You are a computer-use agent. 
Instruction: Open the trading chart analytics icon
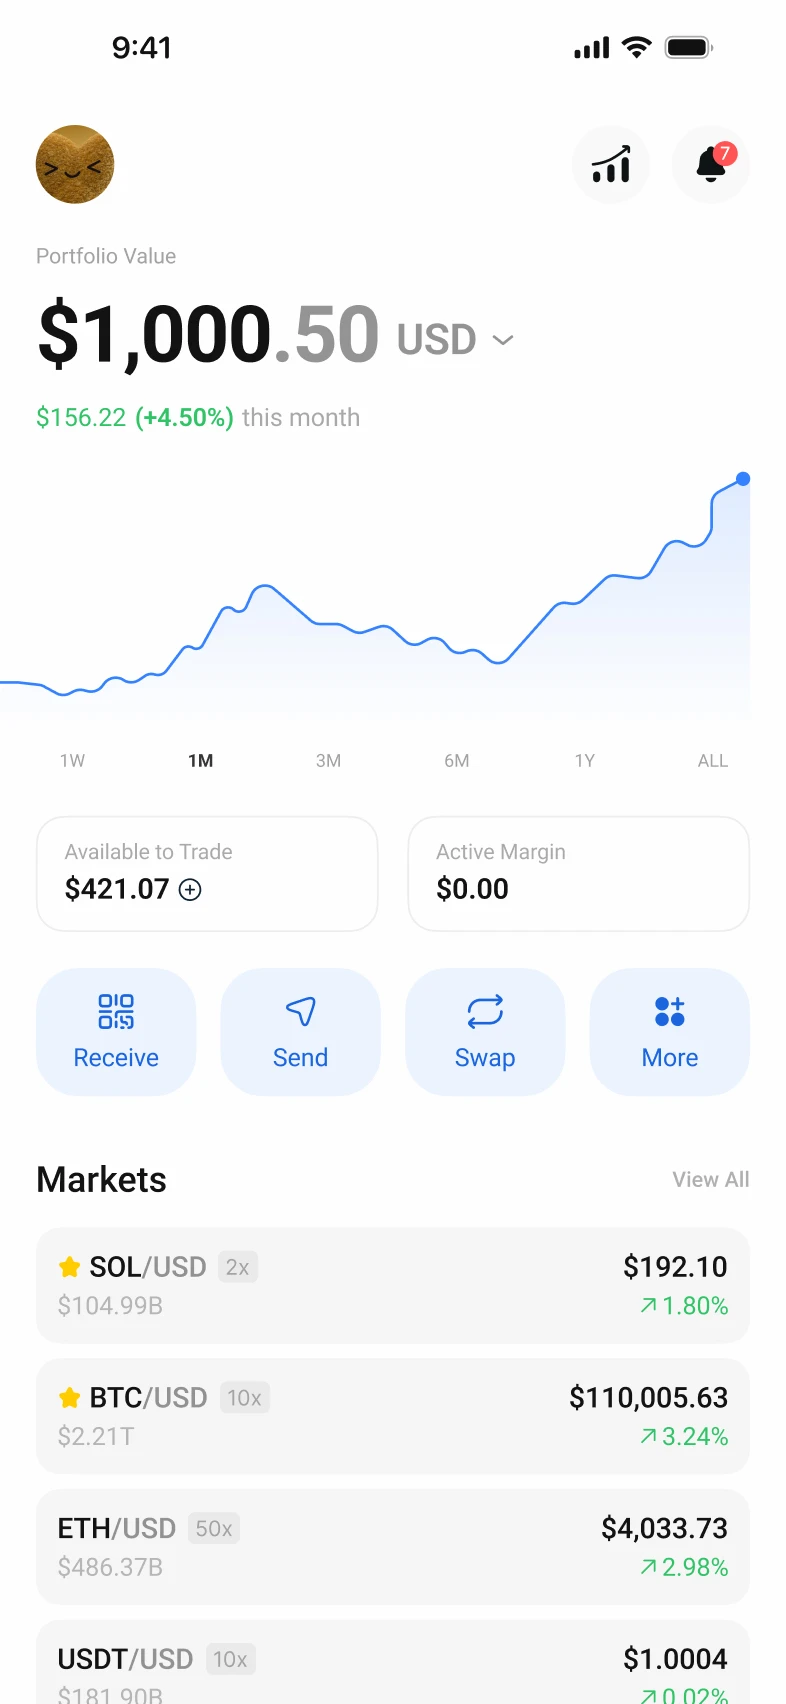coord(611,165)
